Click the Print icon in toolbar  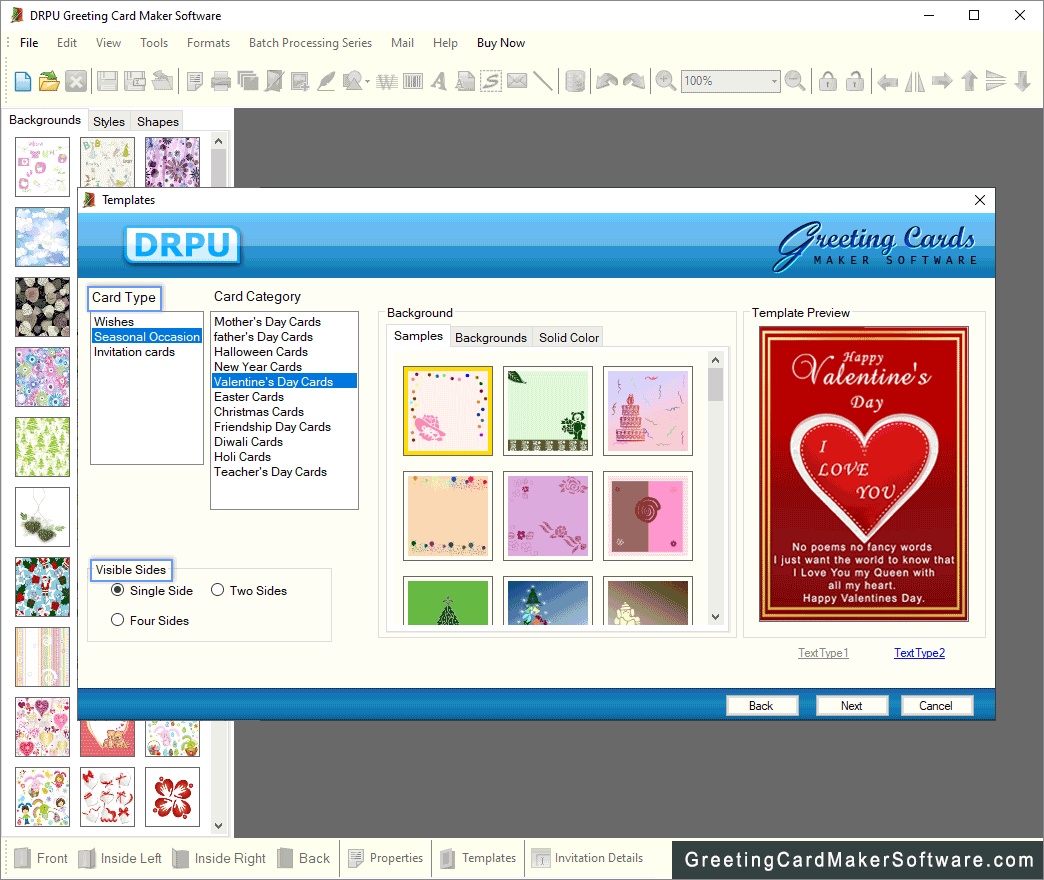pyautogui.click(x=221, y=82)
